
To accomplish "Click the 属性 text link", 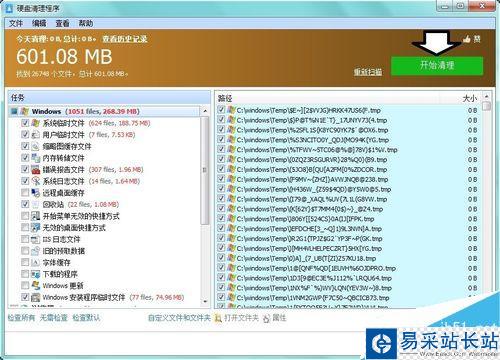I will [279, 318].
